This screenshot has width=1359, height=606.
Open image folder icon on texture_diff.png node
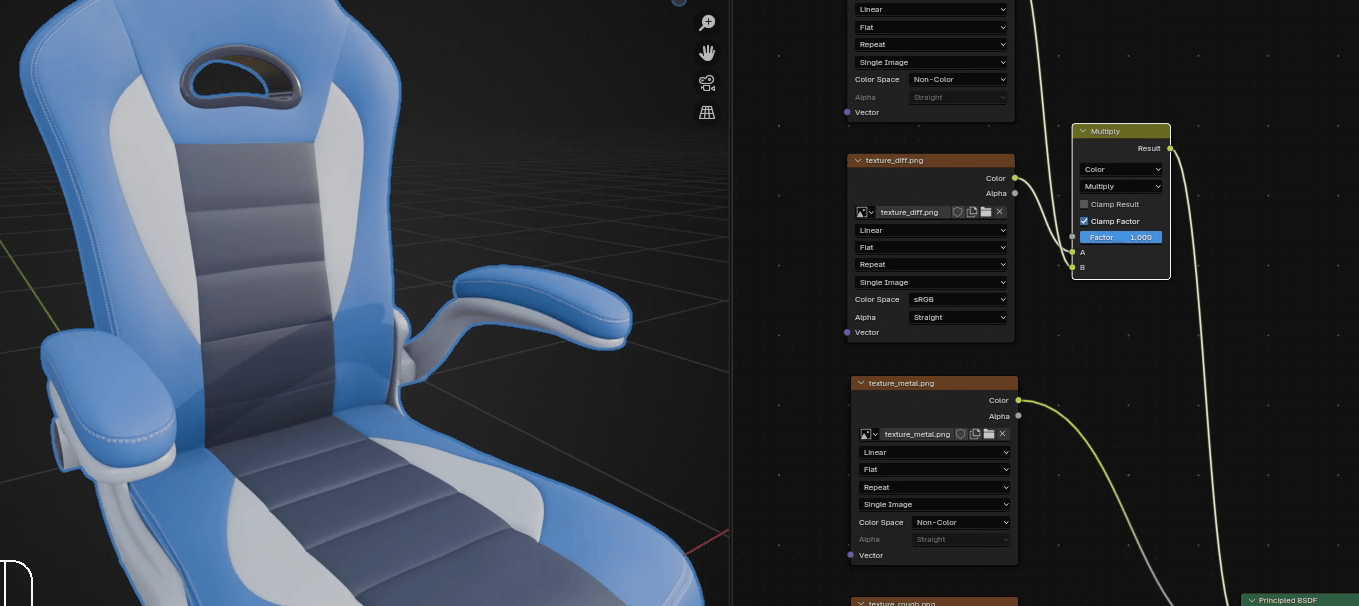pyautogui.click(x=985, y=212)
